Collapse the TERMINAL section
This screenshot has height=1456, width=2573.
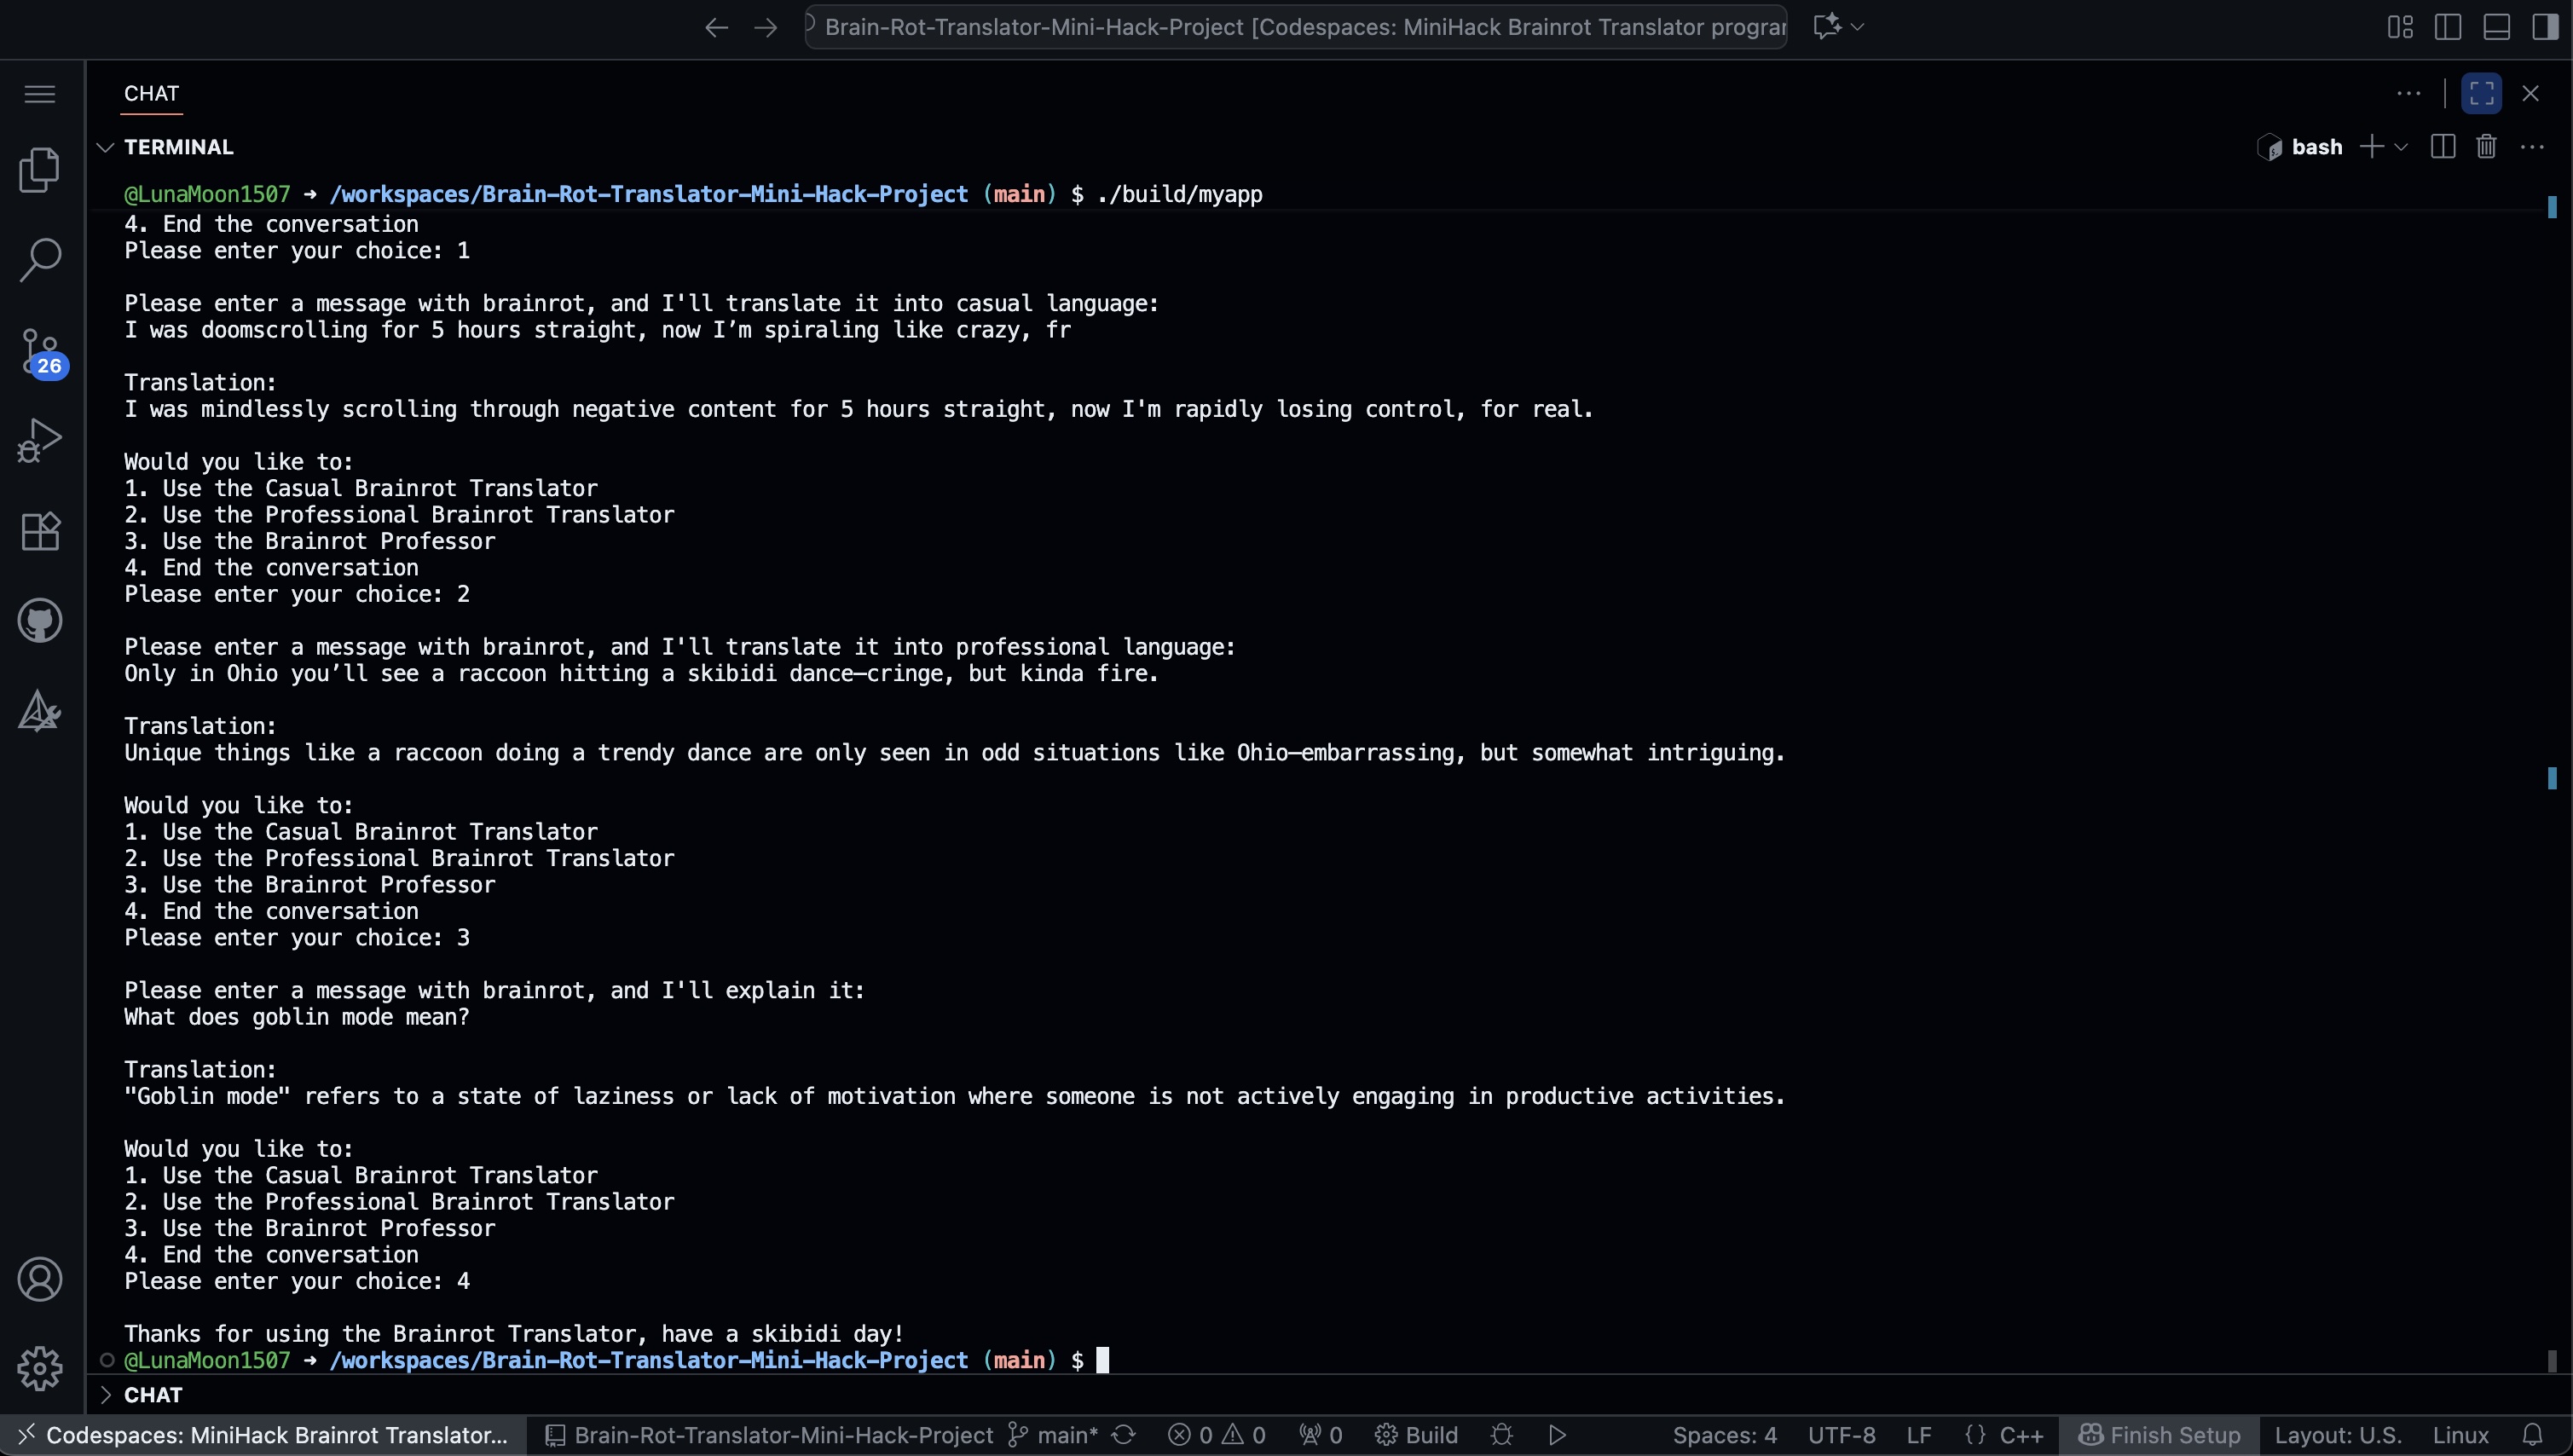click(x=105, y=147)
